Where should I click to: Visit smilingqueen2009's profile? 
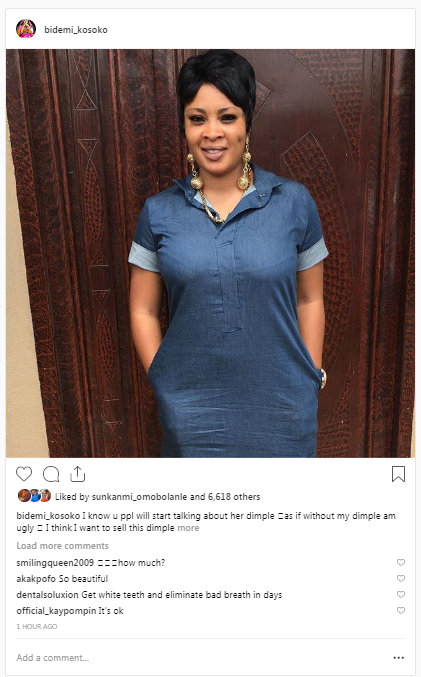tap(55, 563)
